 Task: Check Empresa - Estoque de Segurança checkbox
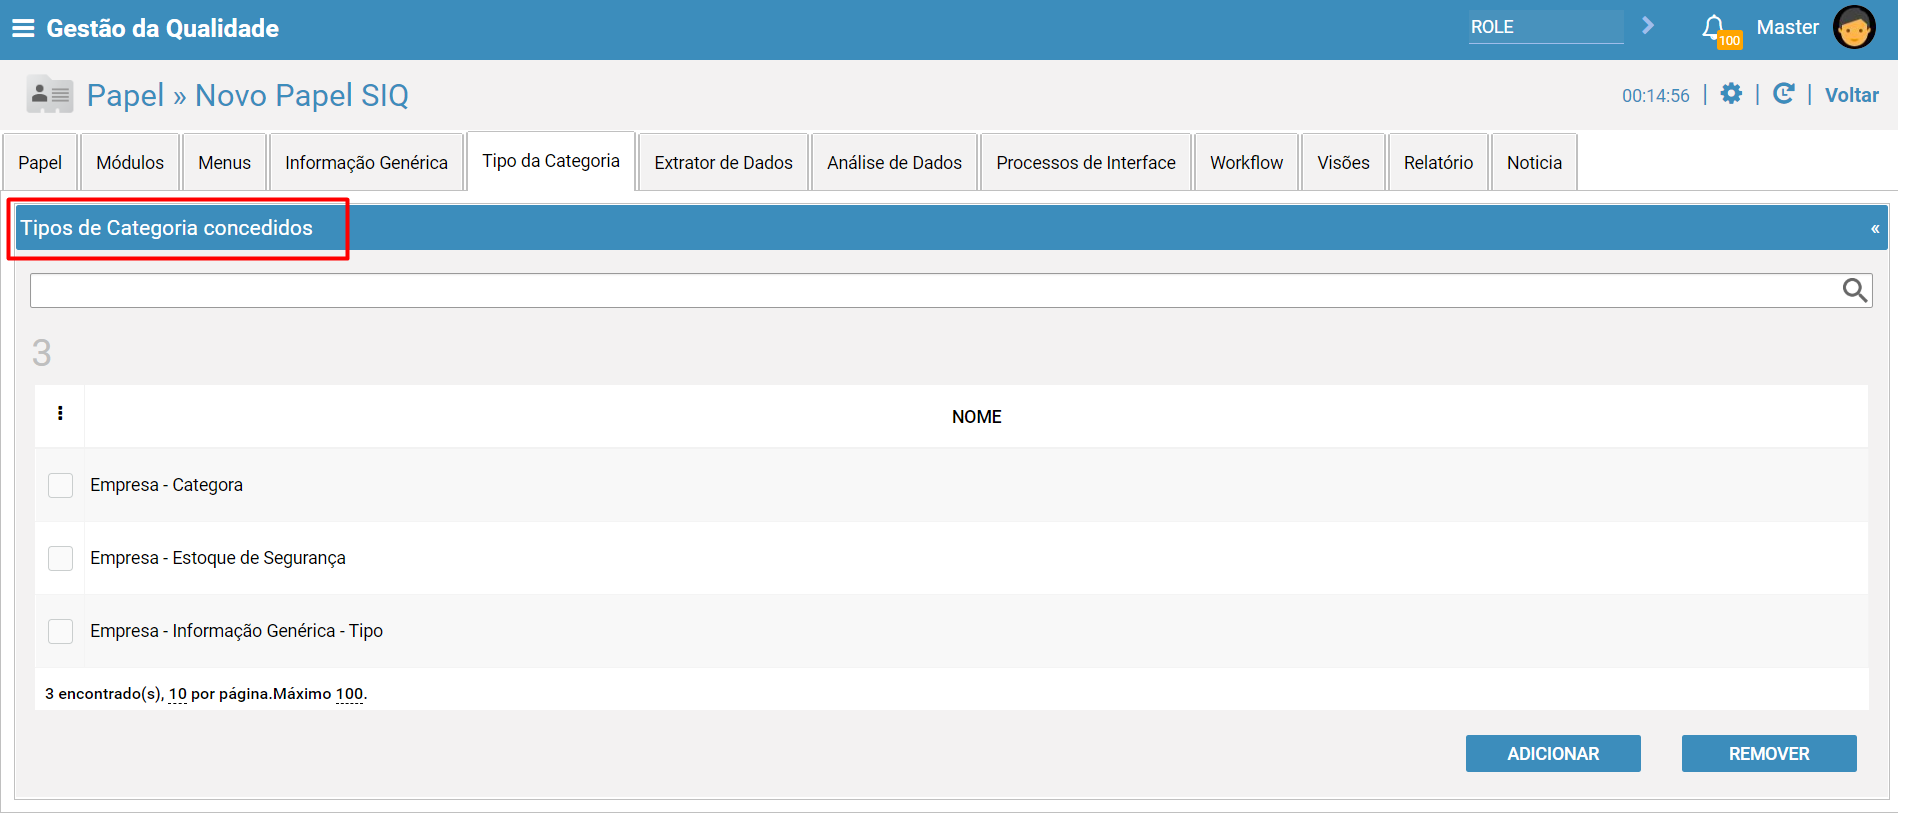click(x=61, y=558)
